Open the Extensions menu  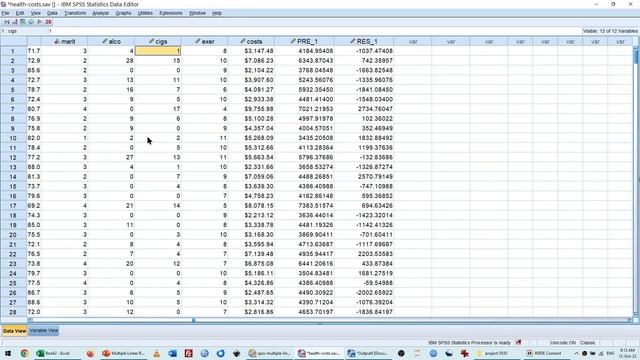171,13
